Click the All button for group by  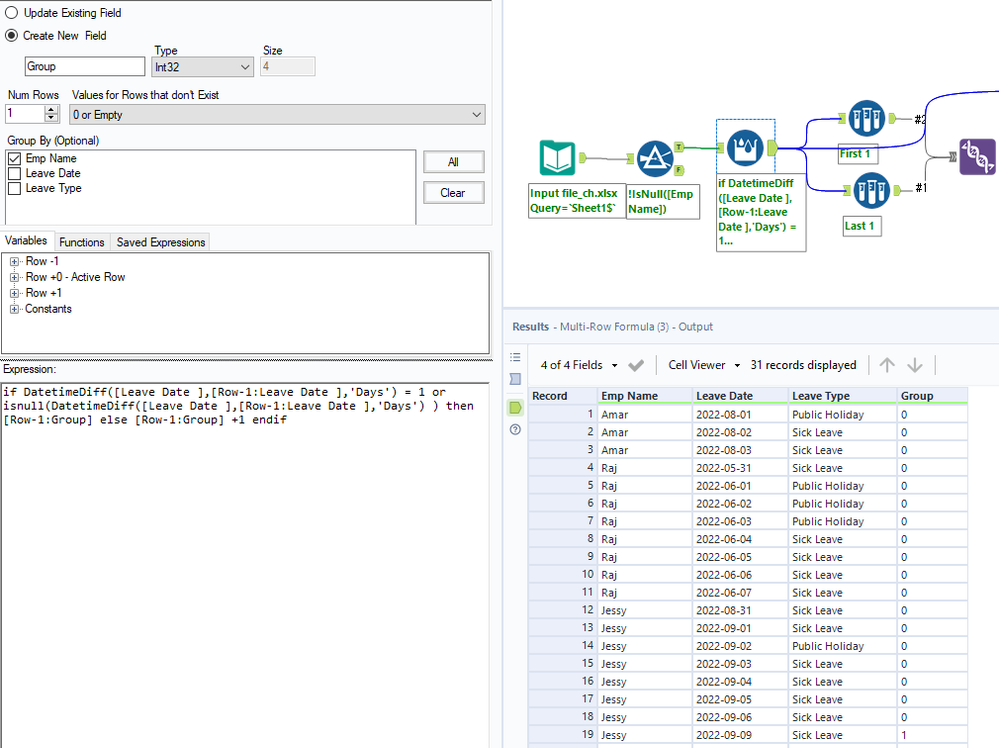453,162
